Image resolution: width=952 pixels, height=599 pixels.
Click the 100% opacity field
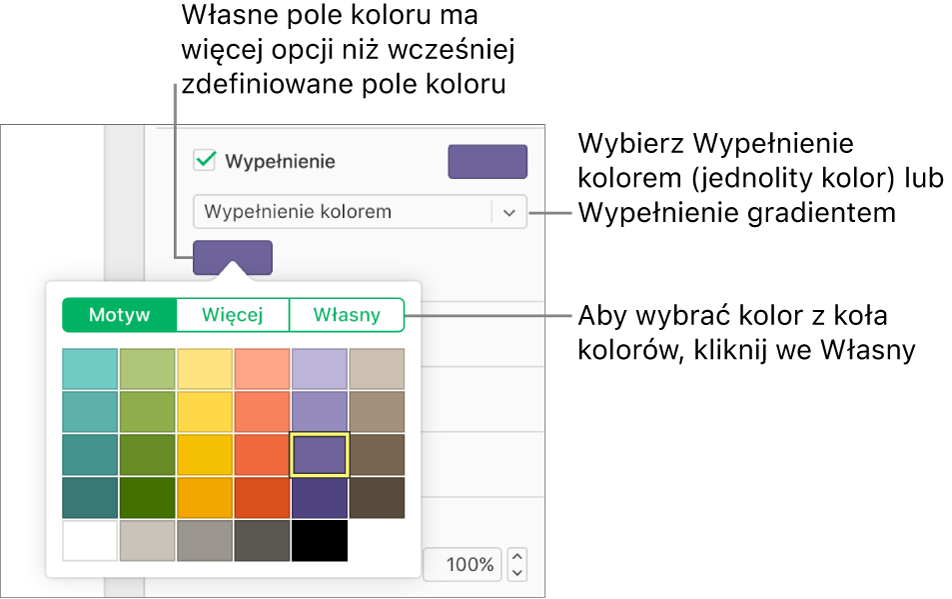pyautogui.click(x=463, y=564)
